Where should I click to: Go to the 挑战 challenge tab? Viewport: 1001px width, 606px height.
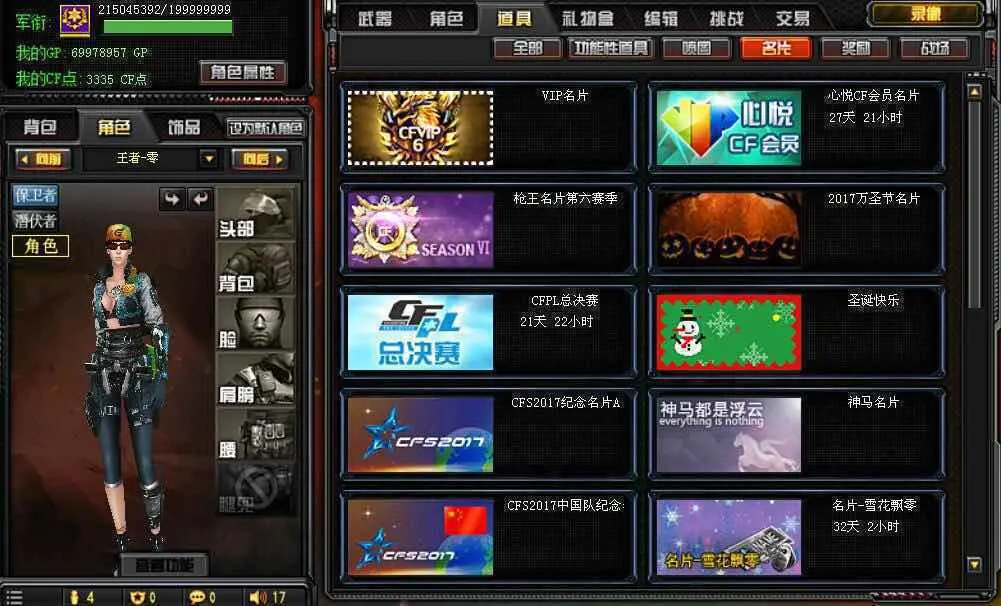[727, 19]
